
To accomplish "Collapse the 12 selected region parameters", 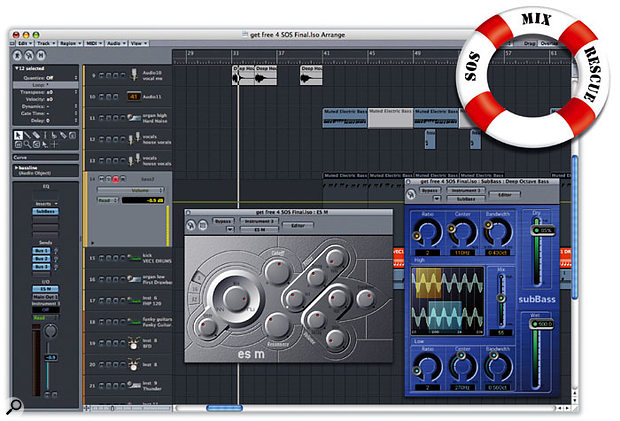I will (x=17, y=68).
